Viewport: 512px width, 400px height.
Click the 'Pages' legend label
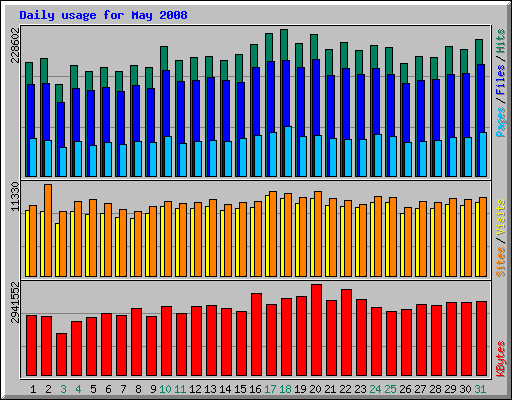pyautogui.click(x=501, y=122)
